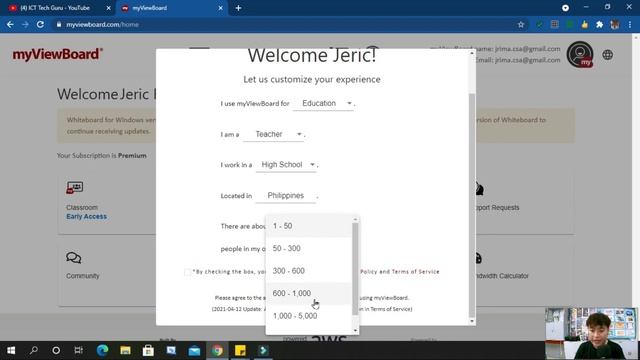Open the Extensions puzzle icon
This screenshot has width=640, height=360.
pos(599,24)
